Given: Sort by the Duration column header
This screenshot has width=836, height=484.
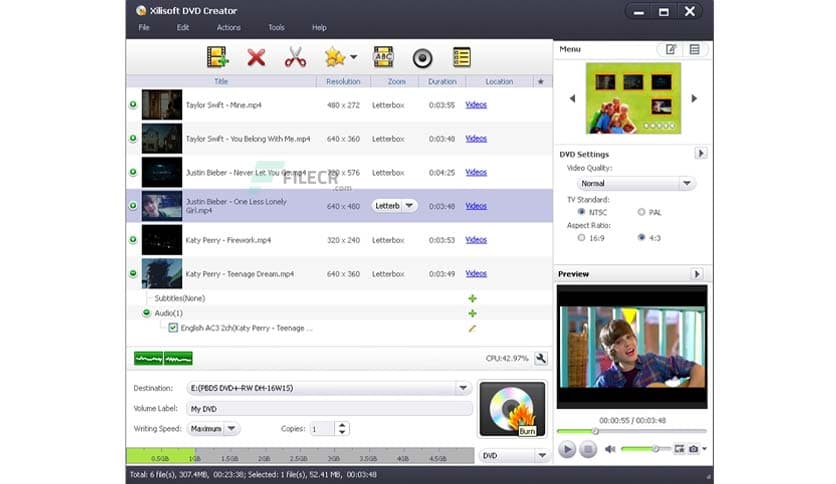Looking at the screenshot, I should click(442, 82).
